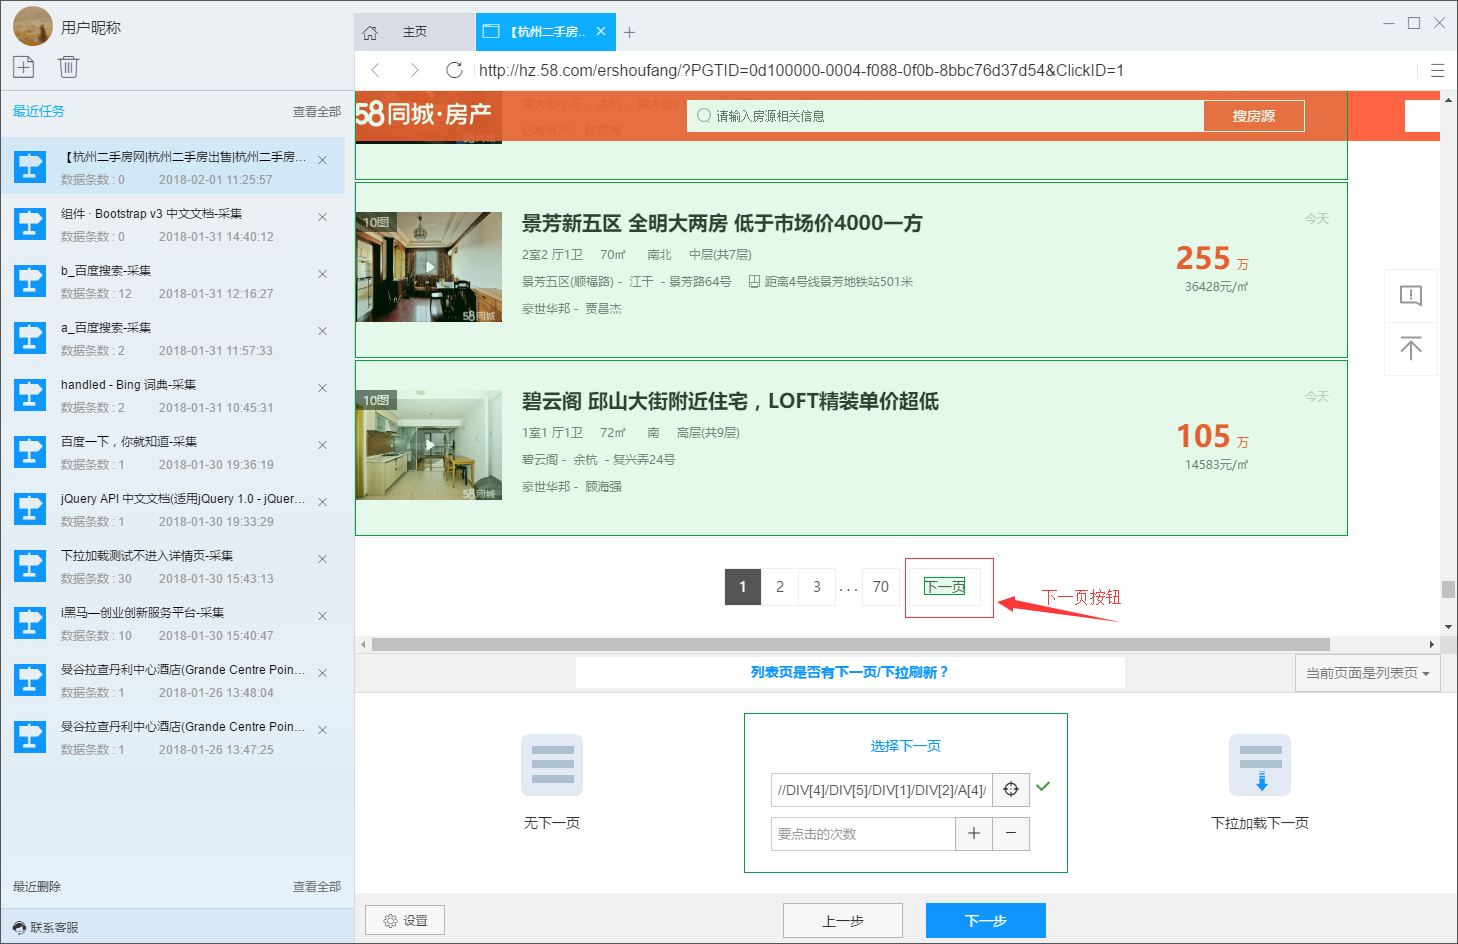Click the blue 下一步 button
This screenshot has width=1458, height=944.
point(986,920)
